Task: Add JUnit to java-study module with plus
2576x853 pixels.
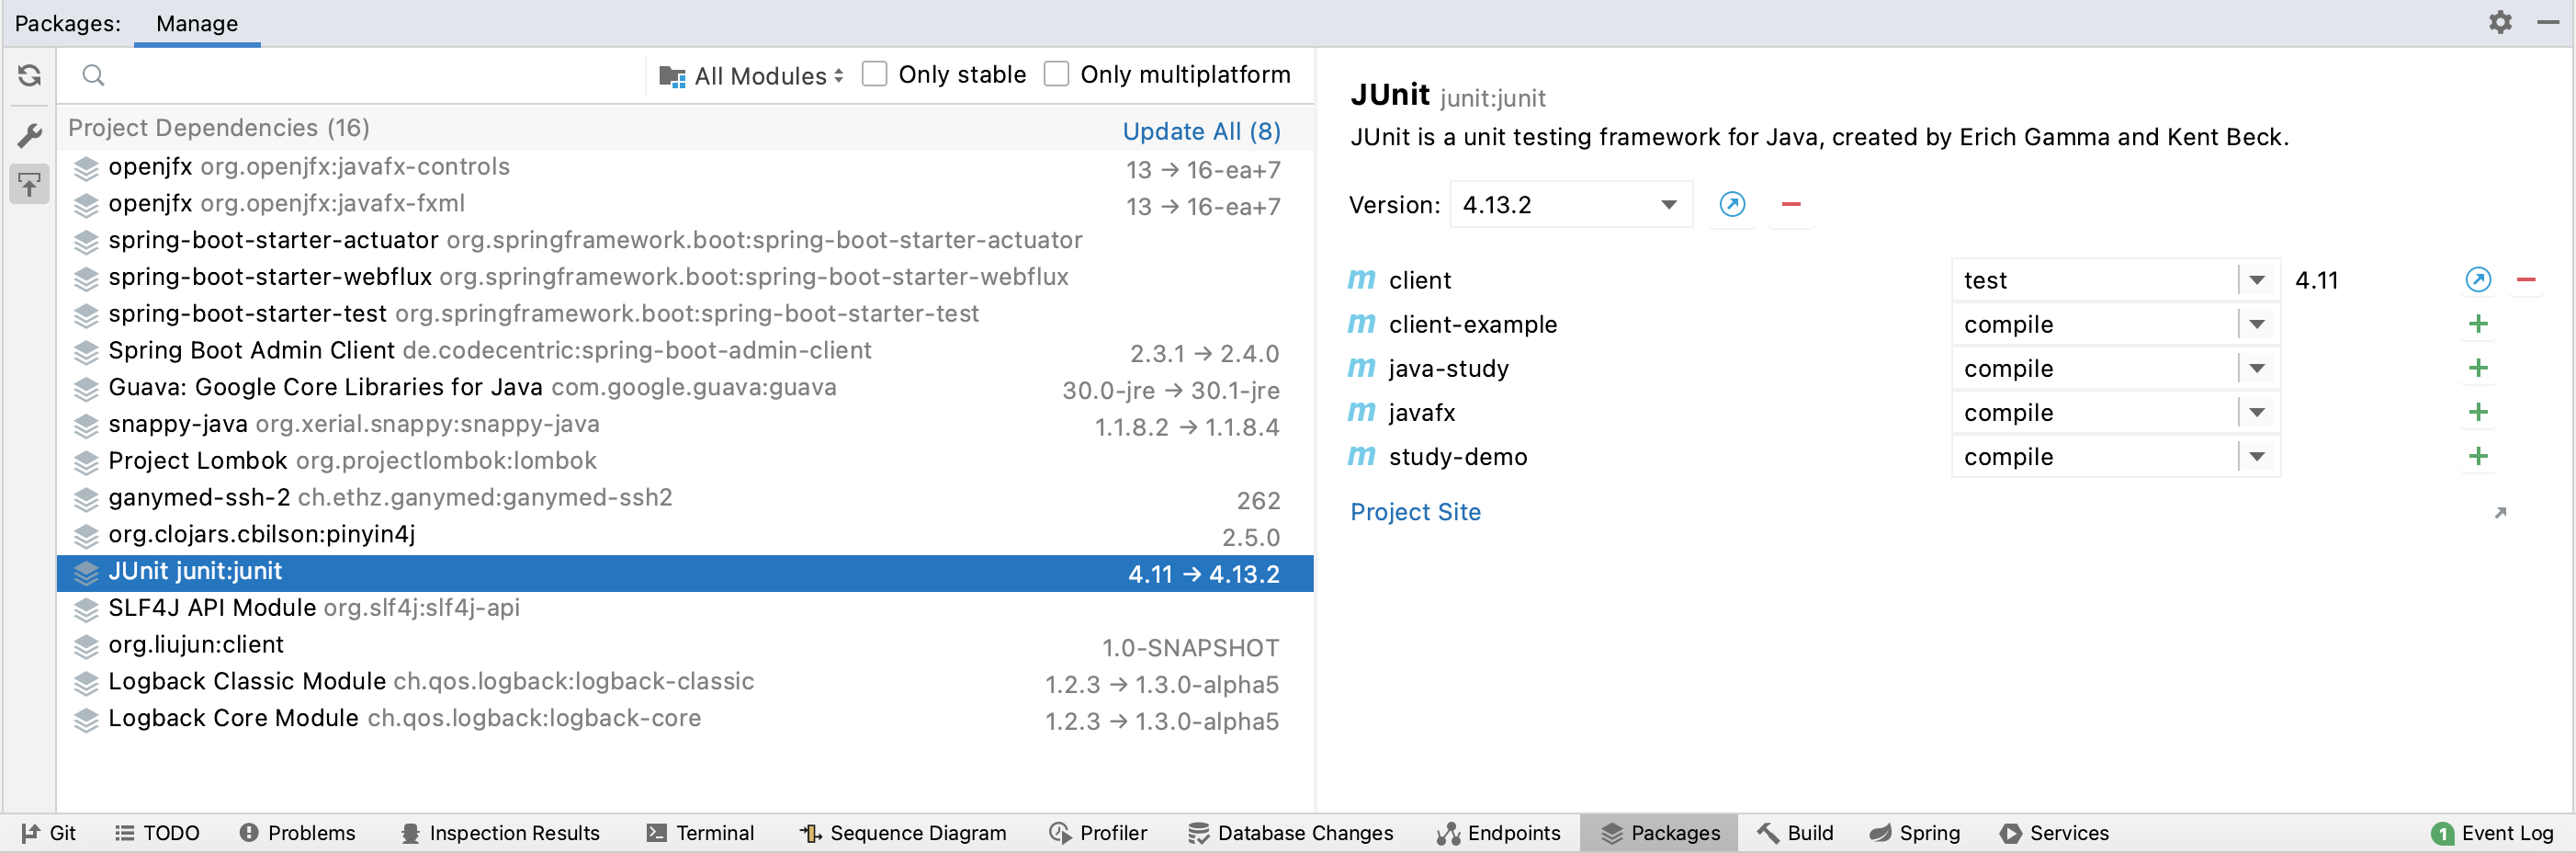Action: click(2478, 368)
